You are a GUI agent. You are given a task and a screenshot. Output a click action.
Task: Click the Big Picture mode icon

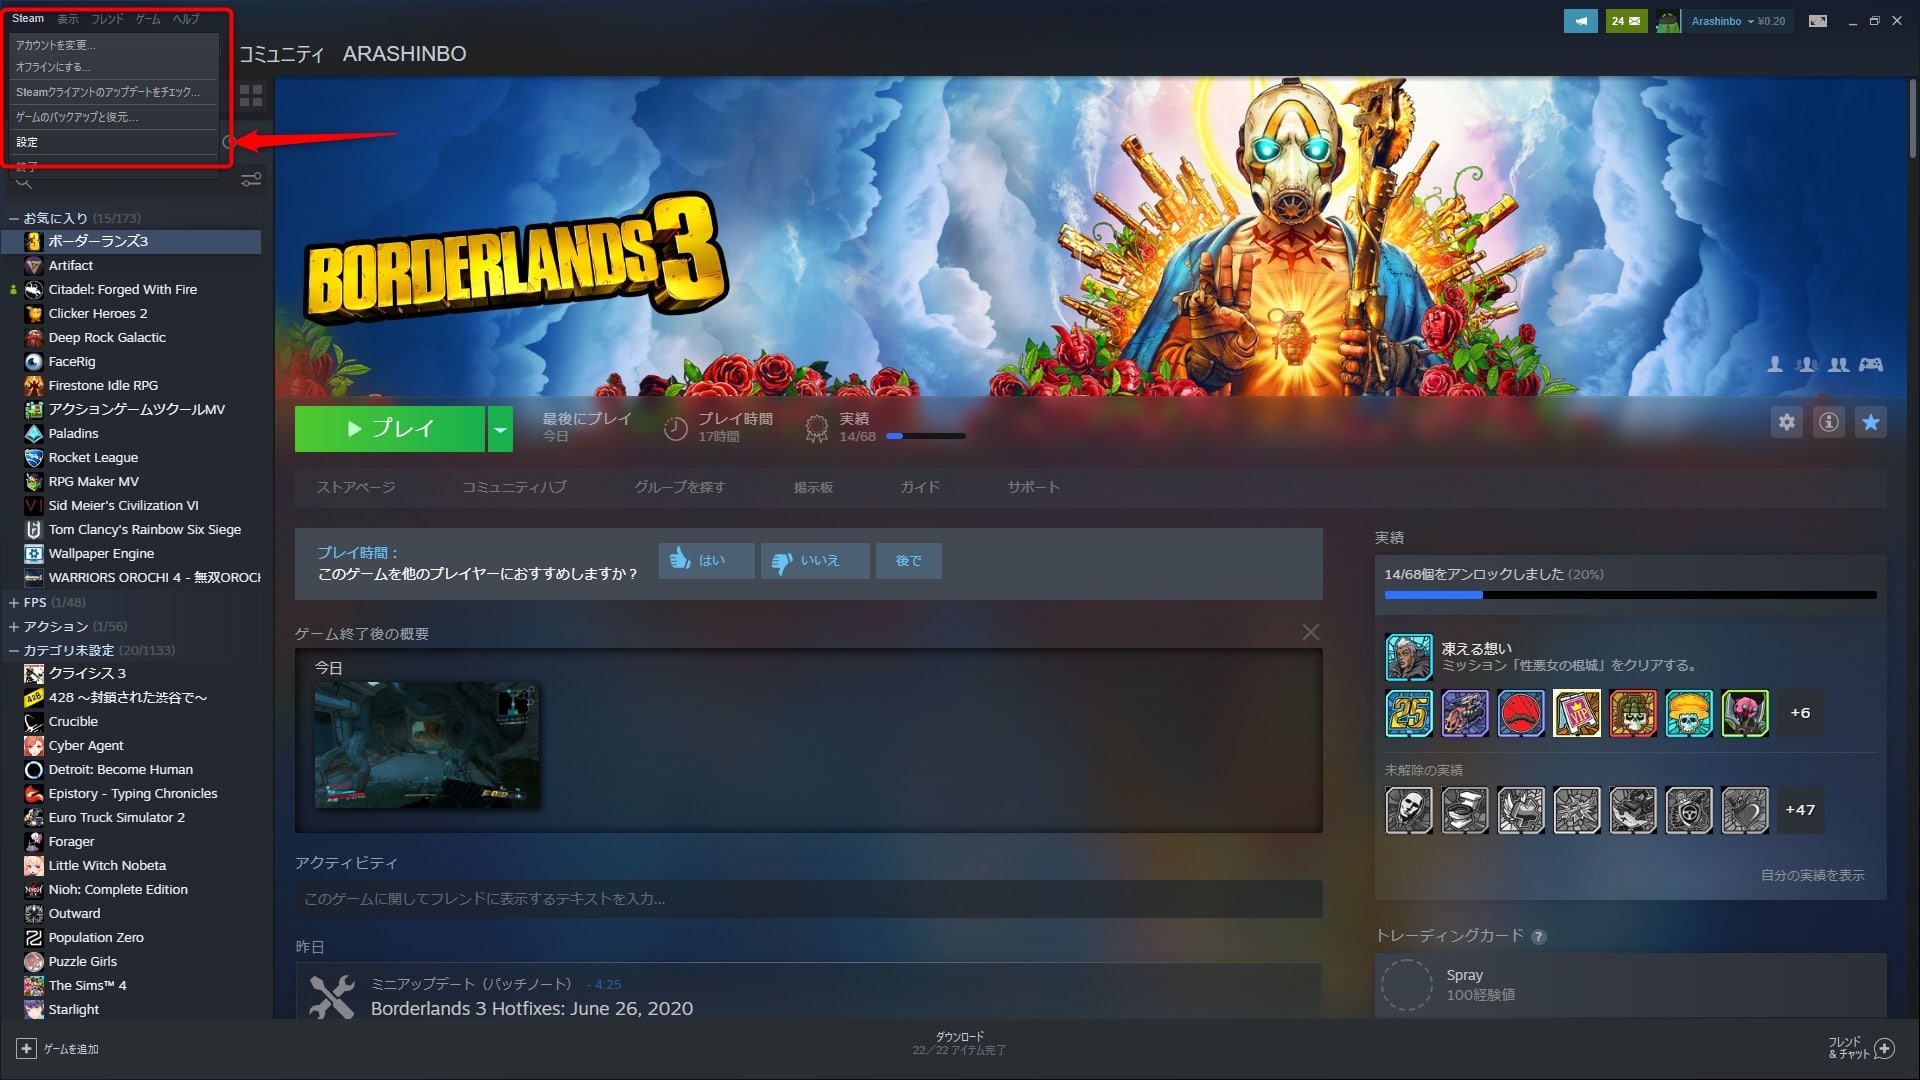[x=1818, y=21]
